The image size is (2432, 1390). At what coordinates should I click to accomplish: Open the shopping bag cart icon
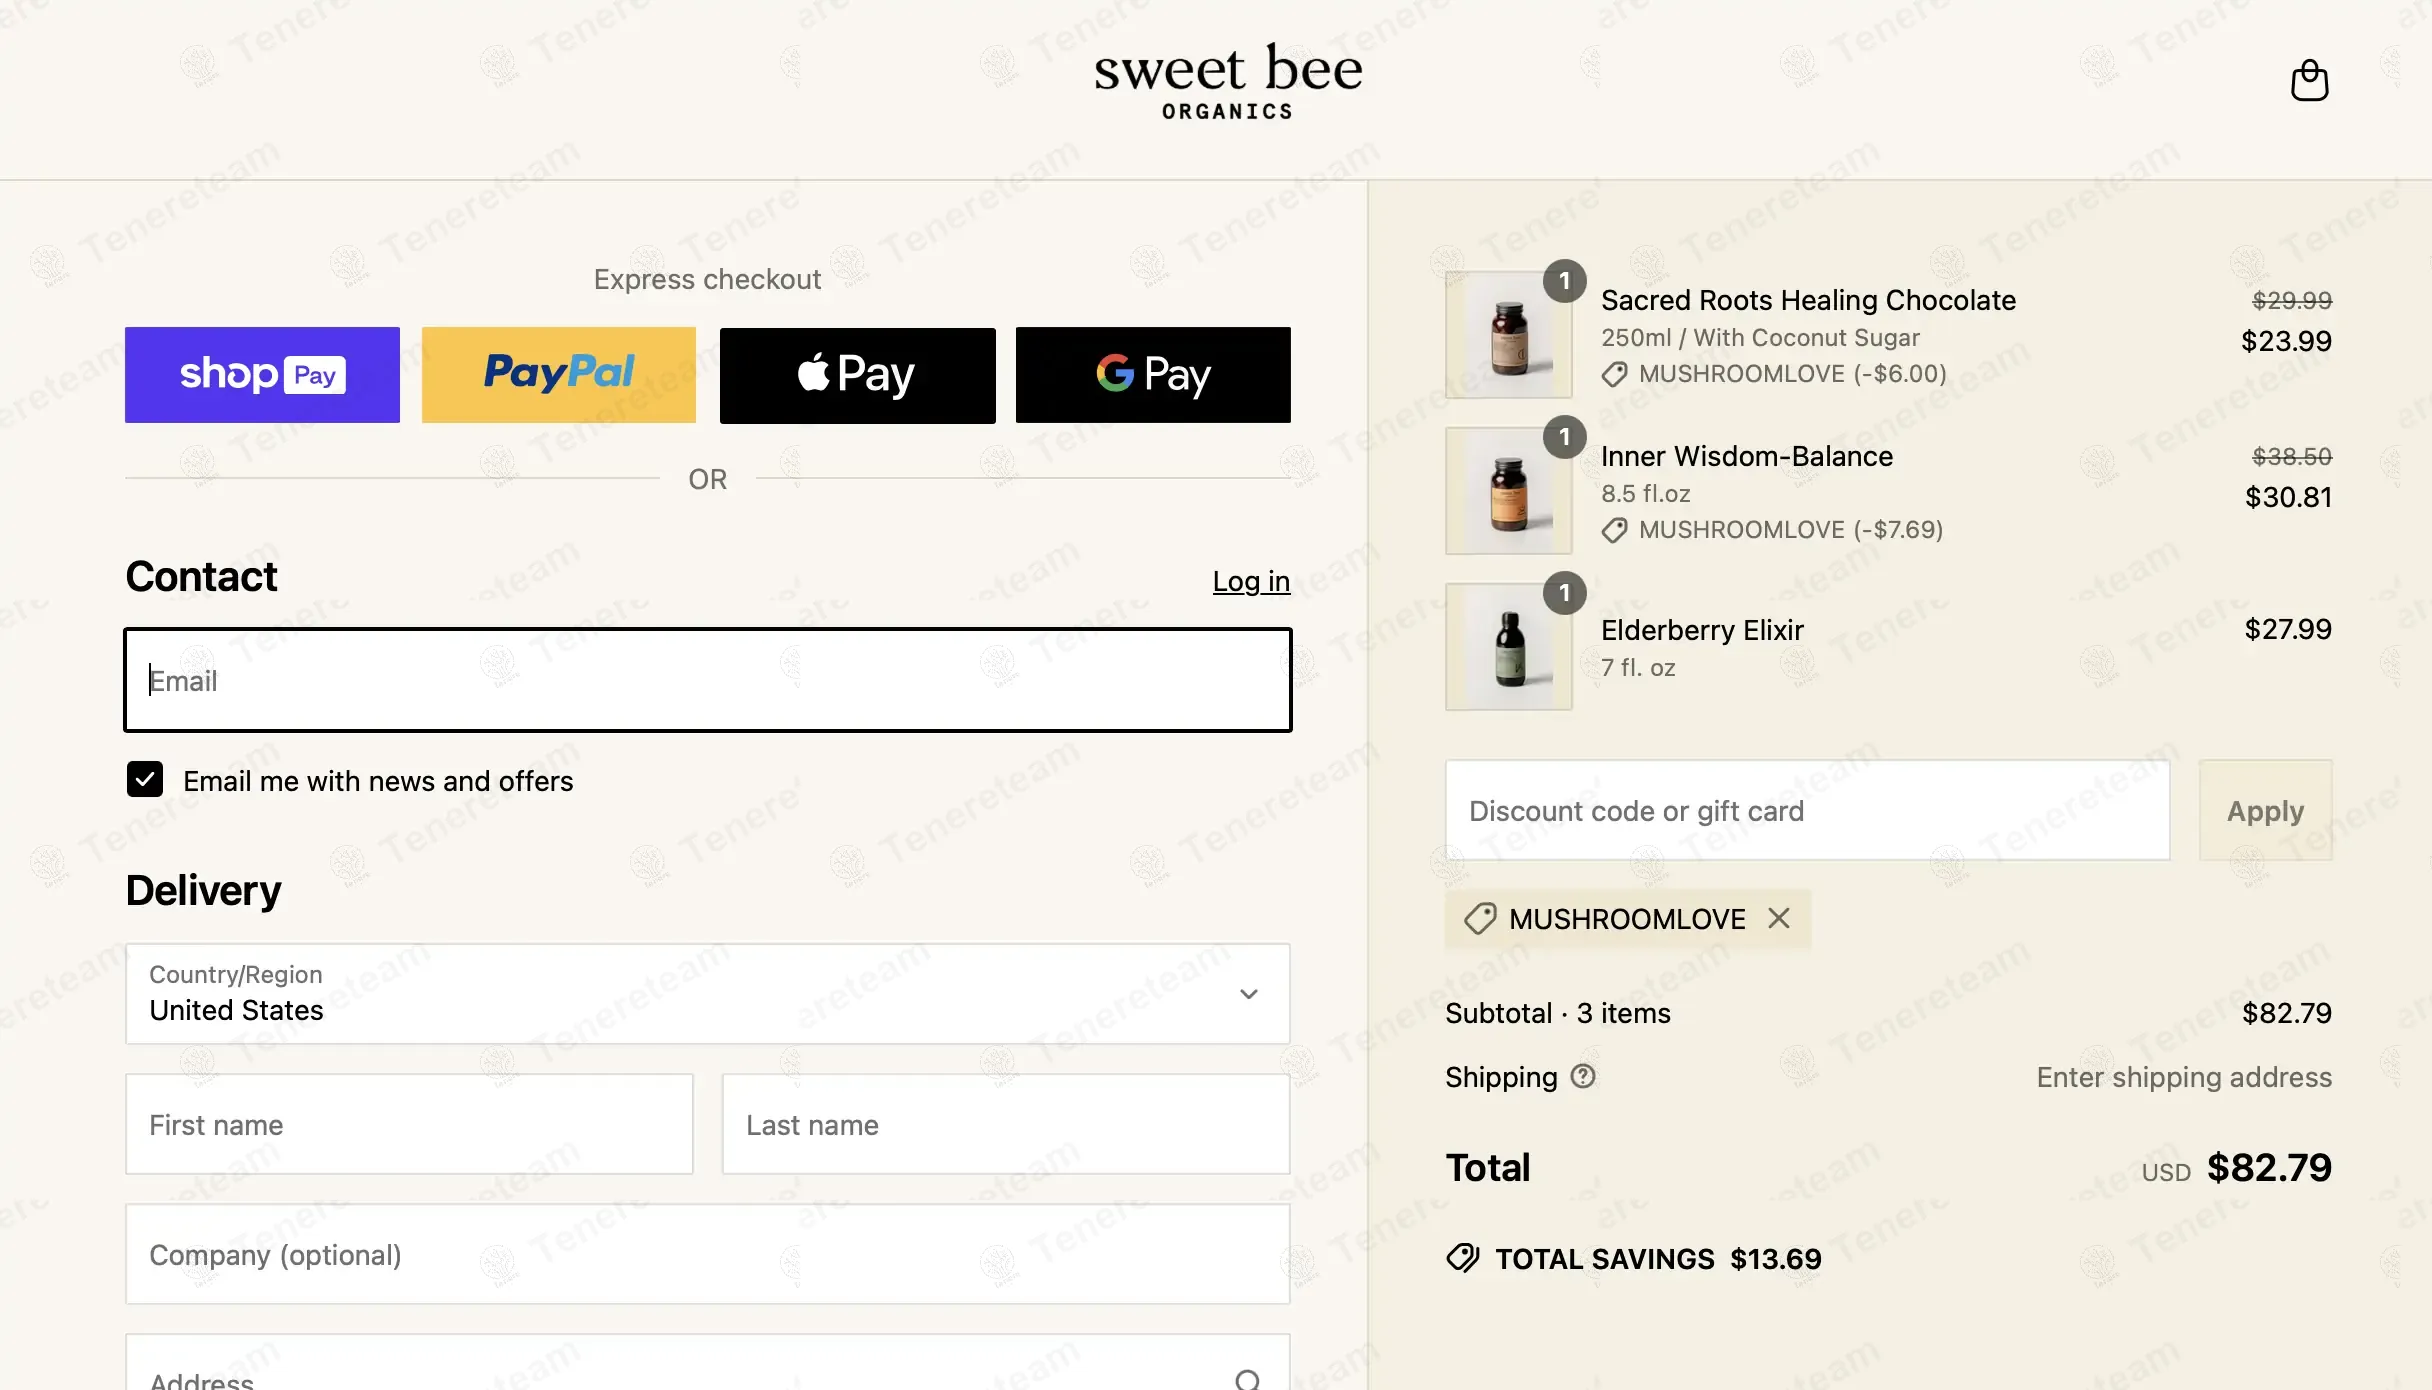point(2309,81)
